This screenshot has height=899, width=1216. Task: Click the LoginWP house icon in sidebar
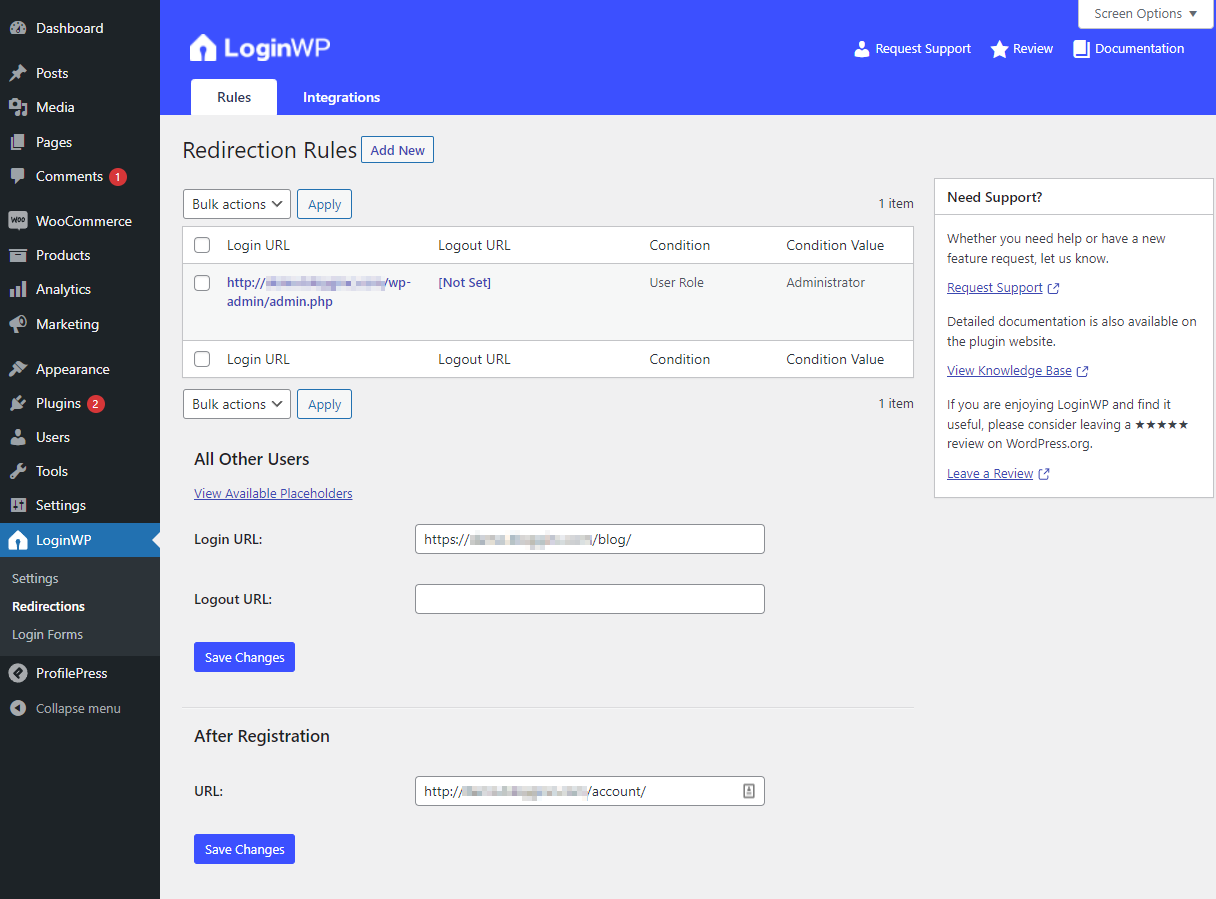click(x=18, y=540)
